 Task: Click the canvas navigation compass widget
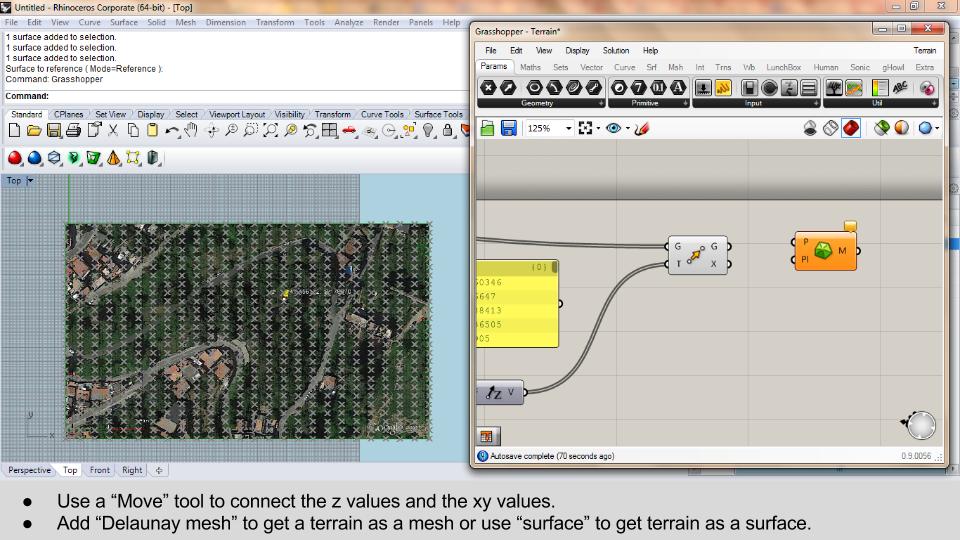920,425
